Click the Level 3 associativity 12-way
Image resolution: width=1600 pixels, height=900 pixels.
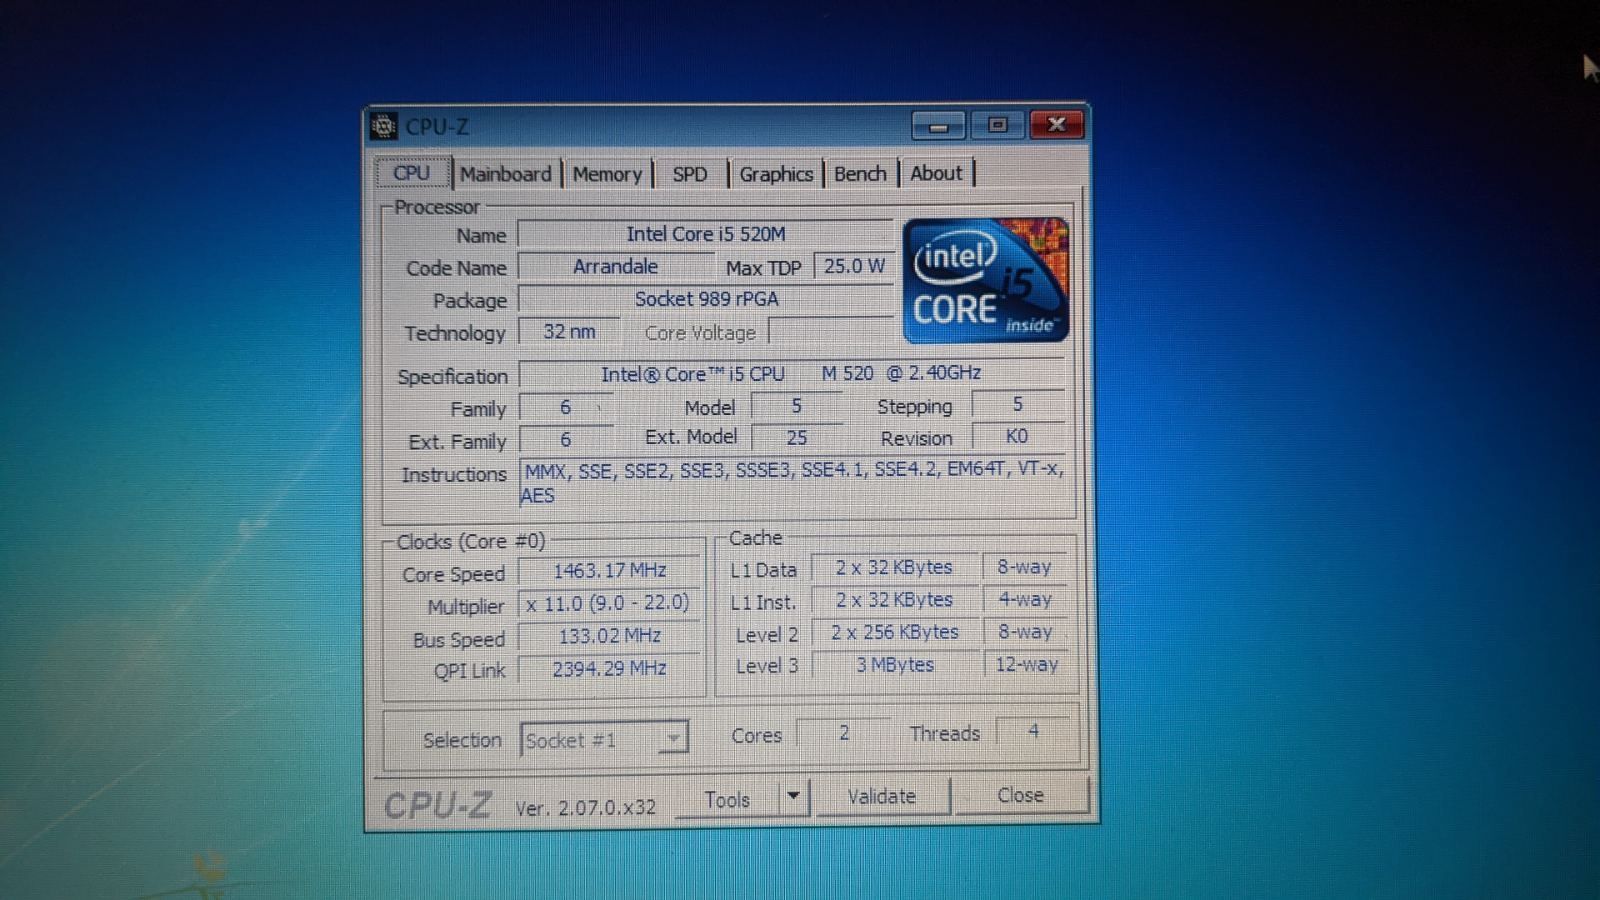click(1024, 664)
